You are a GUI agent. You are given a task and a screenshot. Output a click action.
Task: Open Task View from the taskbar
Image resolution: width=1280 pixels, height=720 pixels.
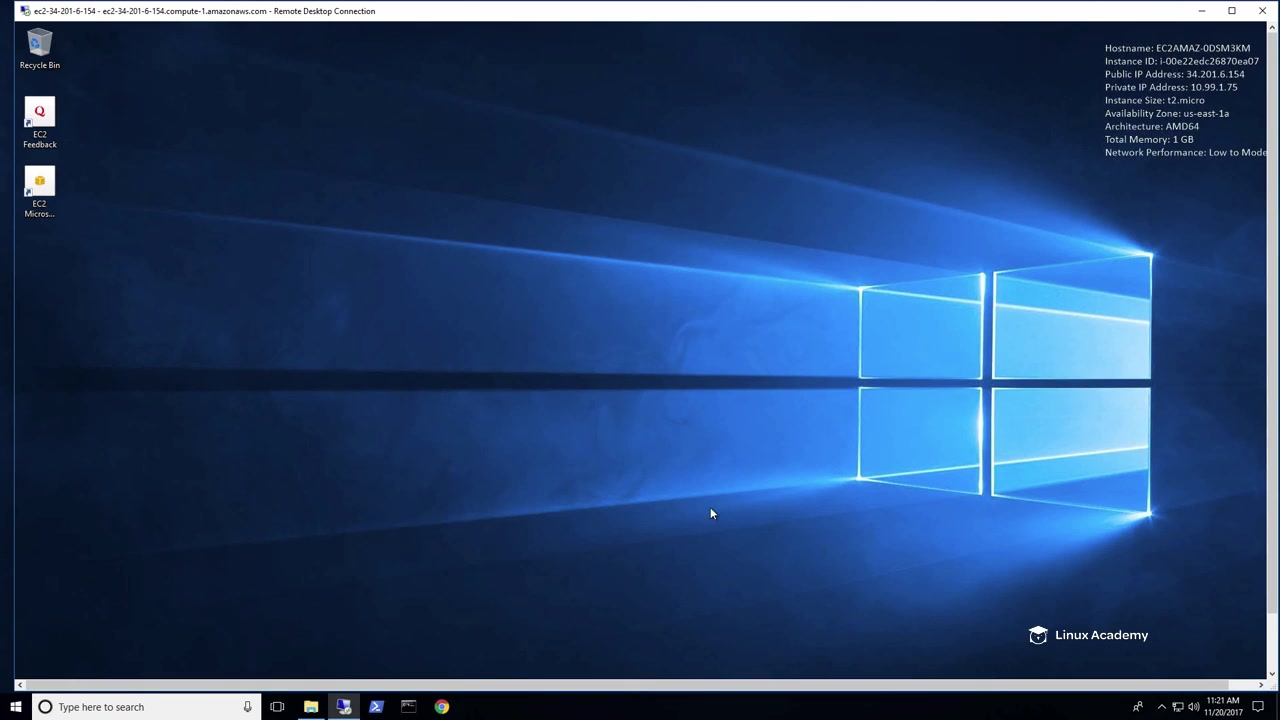277,707
